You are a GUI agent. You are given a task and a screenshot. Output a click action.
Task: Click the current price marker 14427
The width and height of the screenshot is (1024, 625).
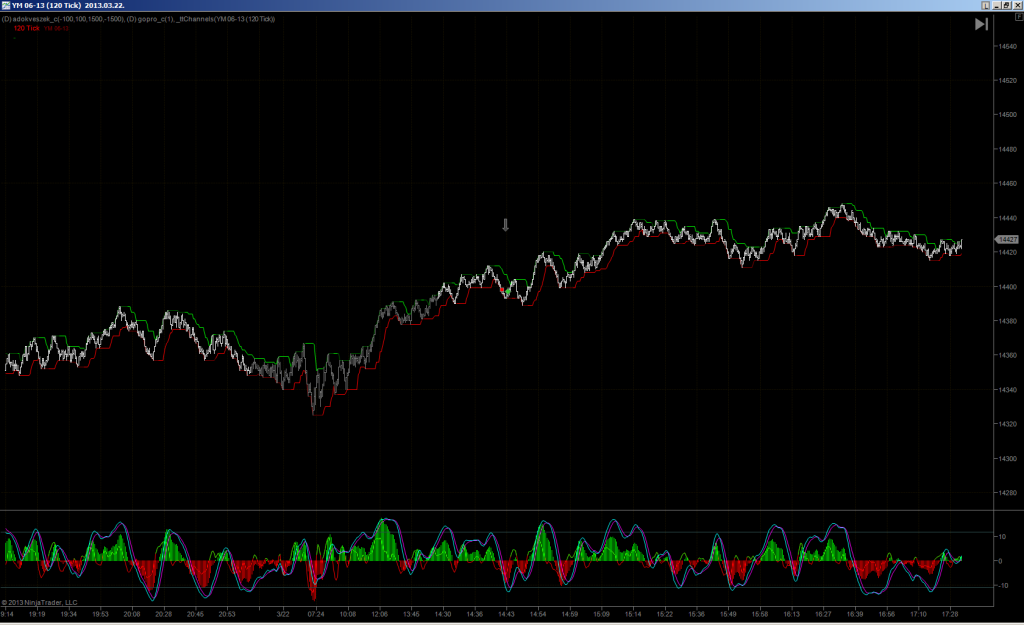coord(1007,240)
